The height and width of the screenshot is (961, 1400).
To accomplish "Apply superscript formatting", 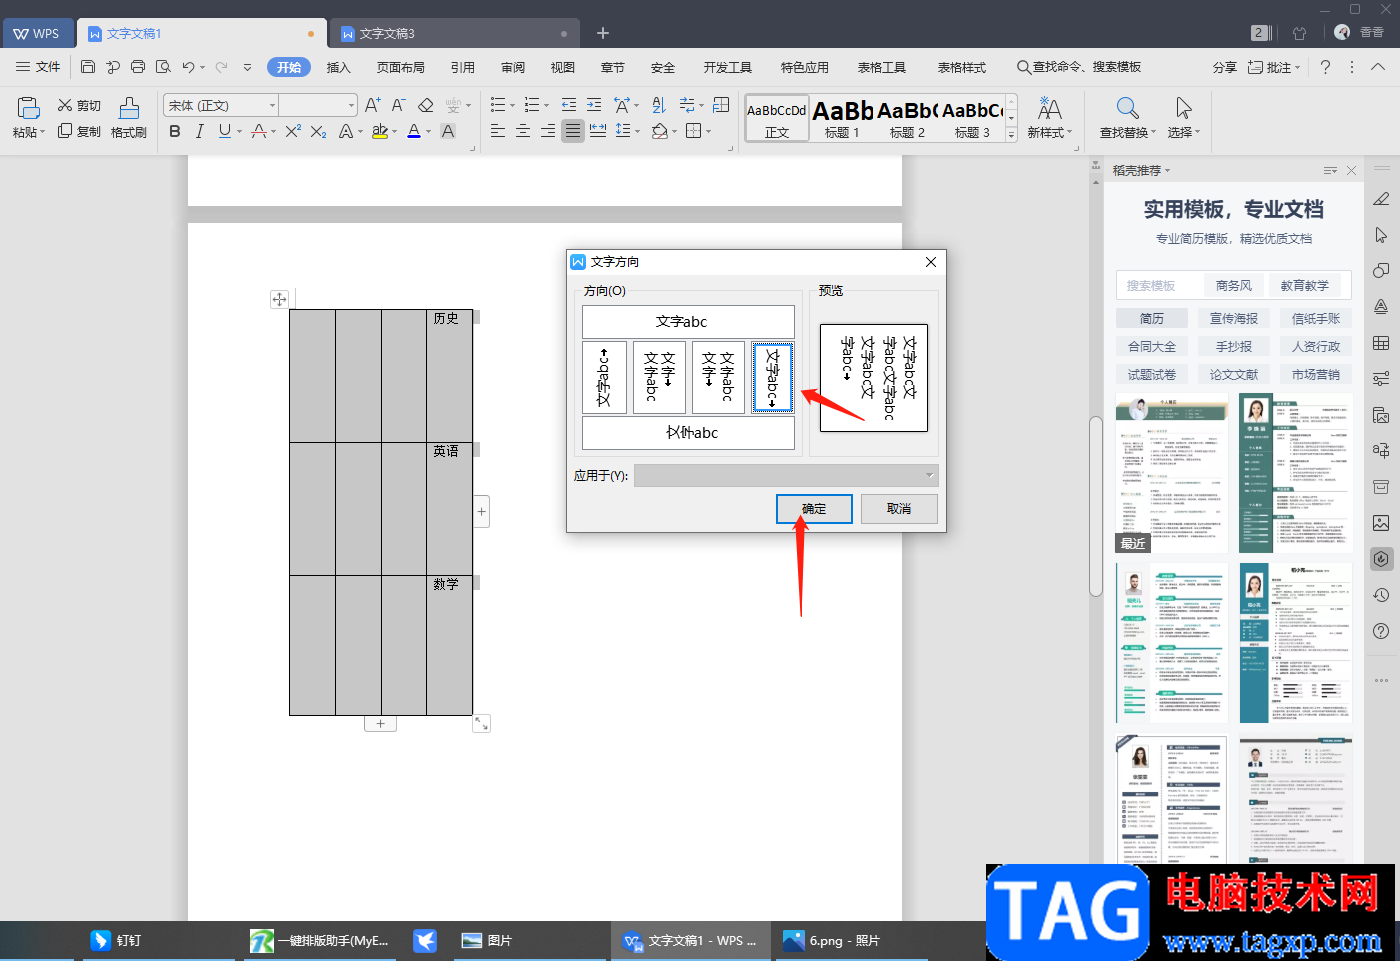I will pos(293,131).
